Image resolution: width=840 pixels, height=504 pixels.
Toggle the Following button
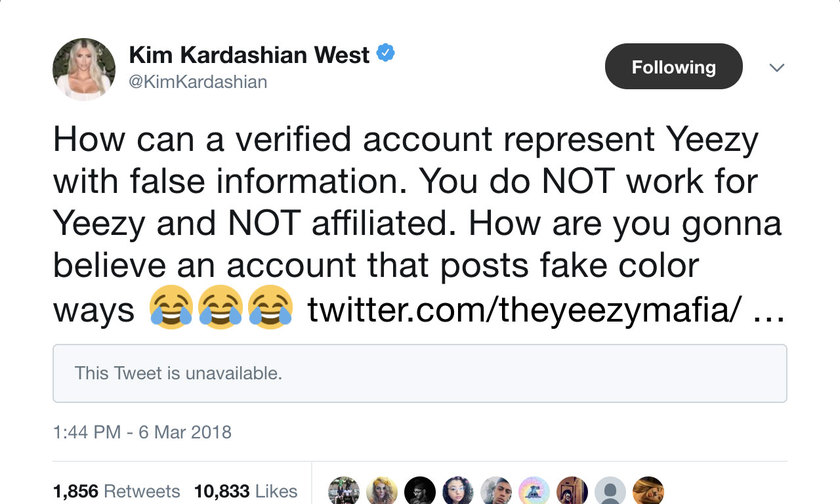[673, 67]
